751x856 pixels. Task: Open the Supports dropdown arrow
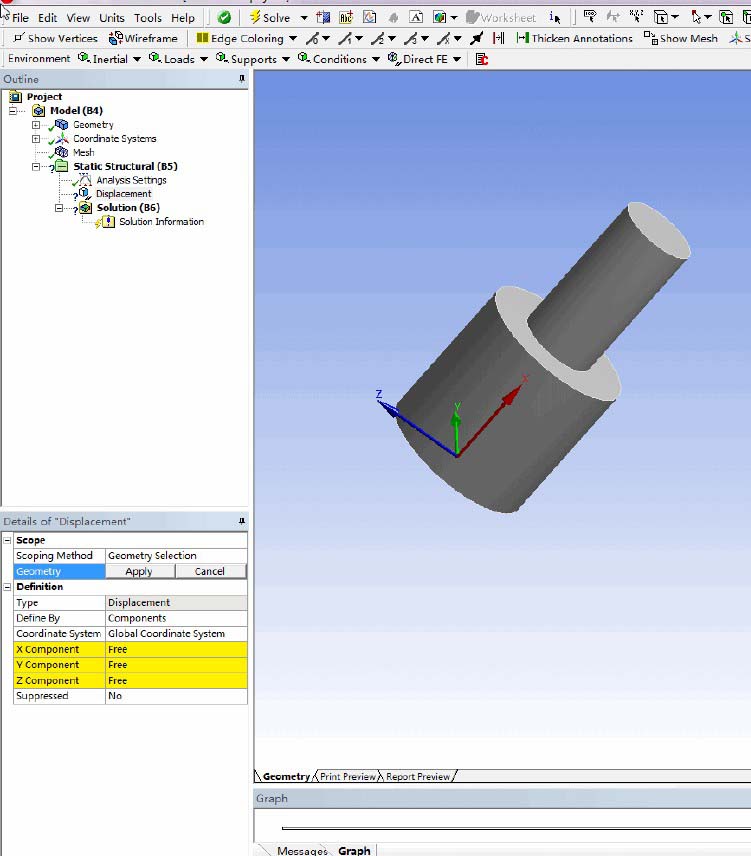click(x=285, y=59)
